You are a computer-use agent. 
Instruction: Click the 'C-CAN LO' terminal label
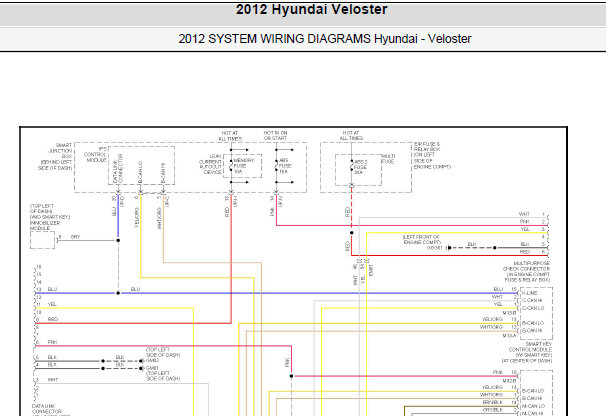click(533, 308)
